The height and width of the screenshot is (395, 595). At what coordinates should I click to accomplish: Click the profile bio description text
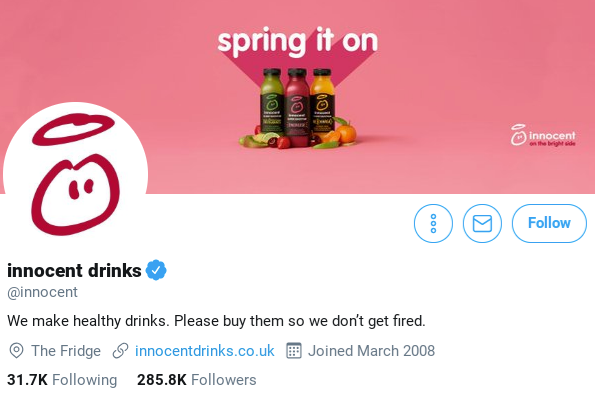(216, 321)
